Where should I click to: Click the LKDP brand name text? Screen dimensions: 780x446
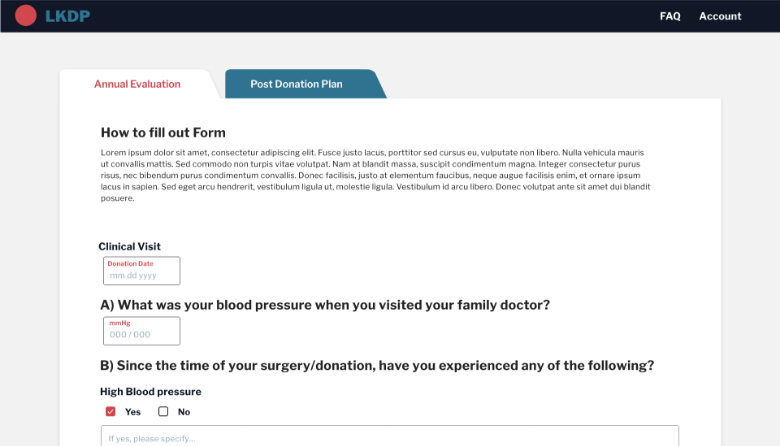(x=66, y=16)
